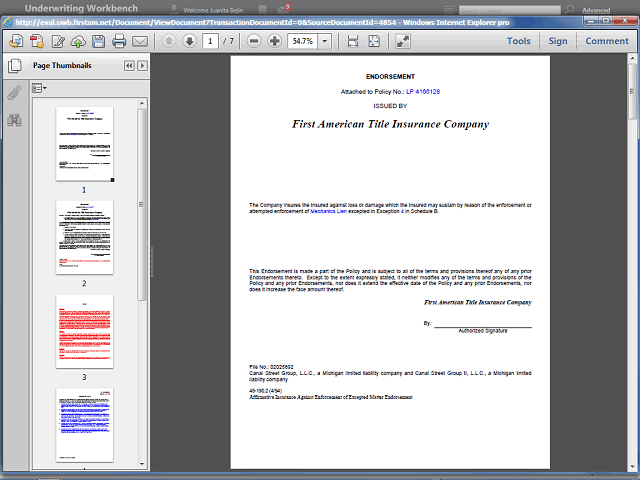640x480 pixels.
Task: Click the ISSUED BY text
Action: tap(390, 106)
